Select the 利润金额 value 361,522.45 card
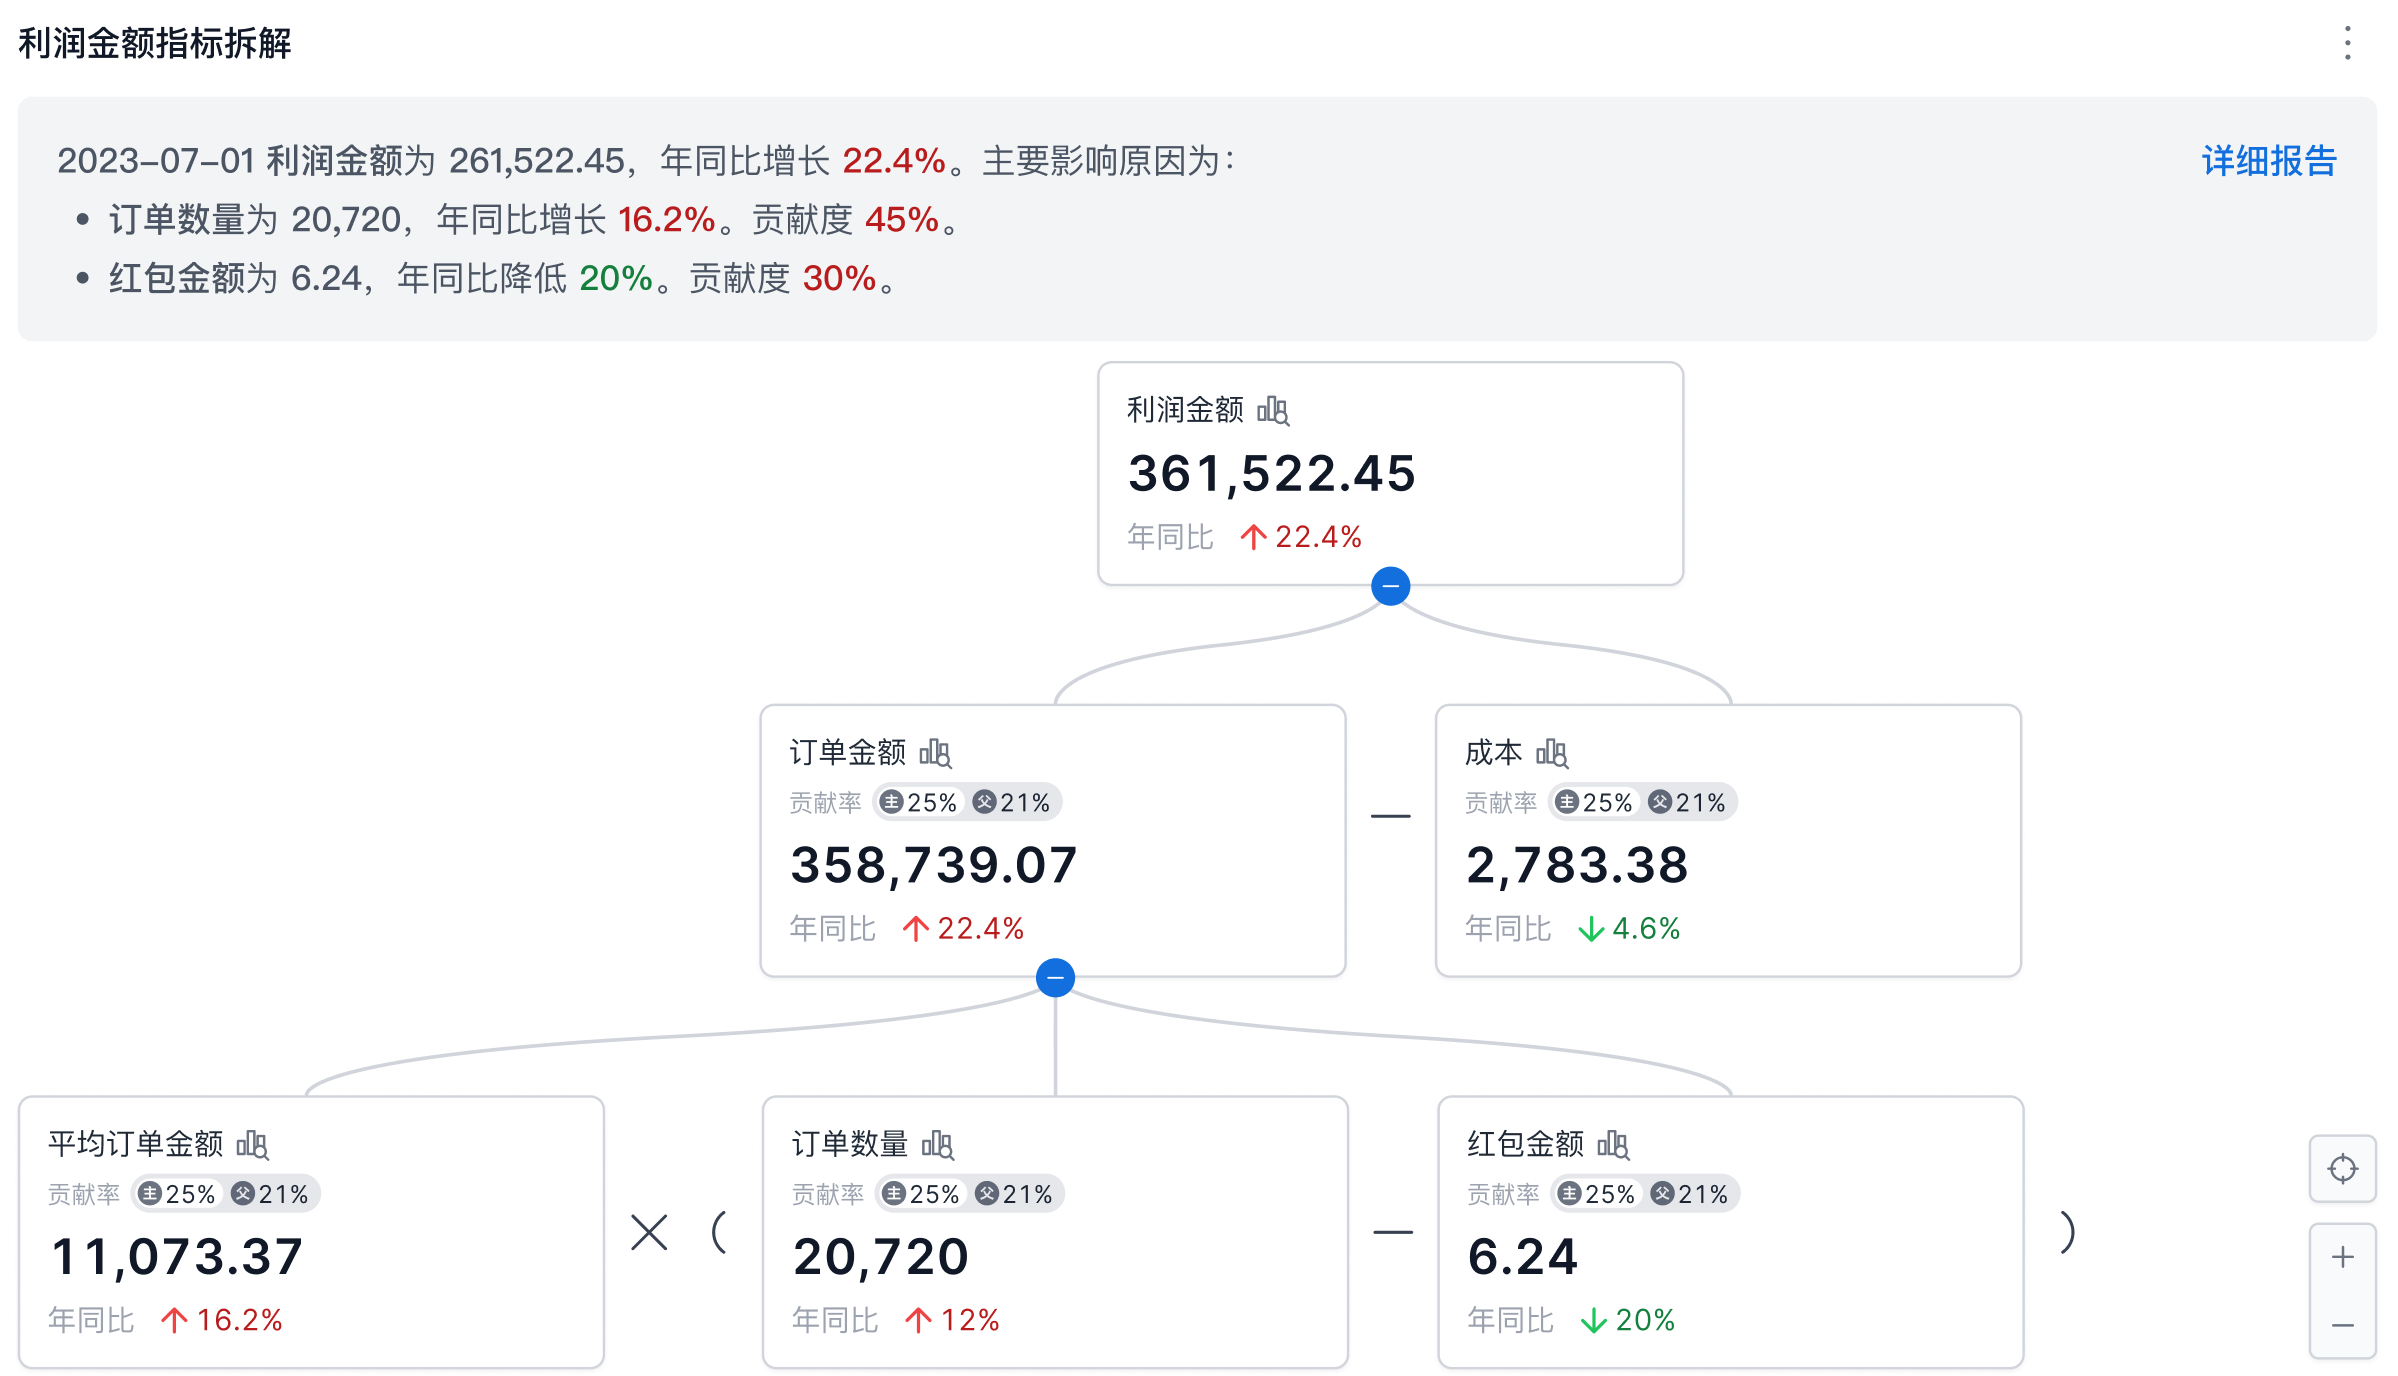The width and height of the screenshot is (2398, 1376). (x=1390, y=473)
